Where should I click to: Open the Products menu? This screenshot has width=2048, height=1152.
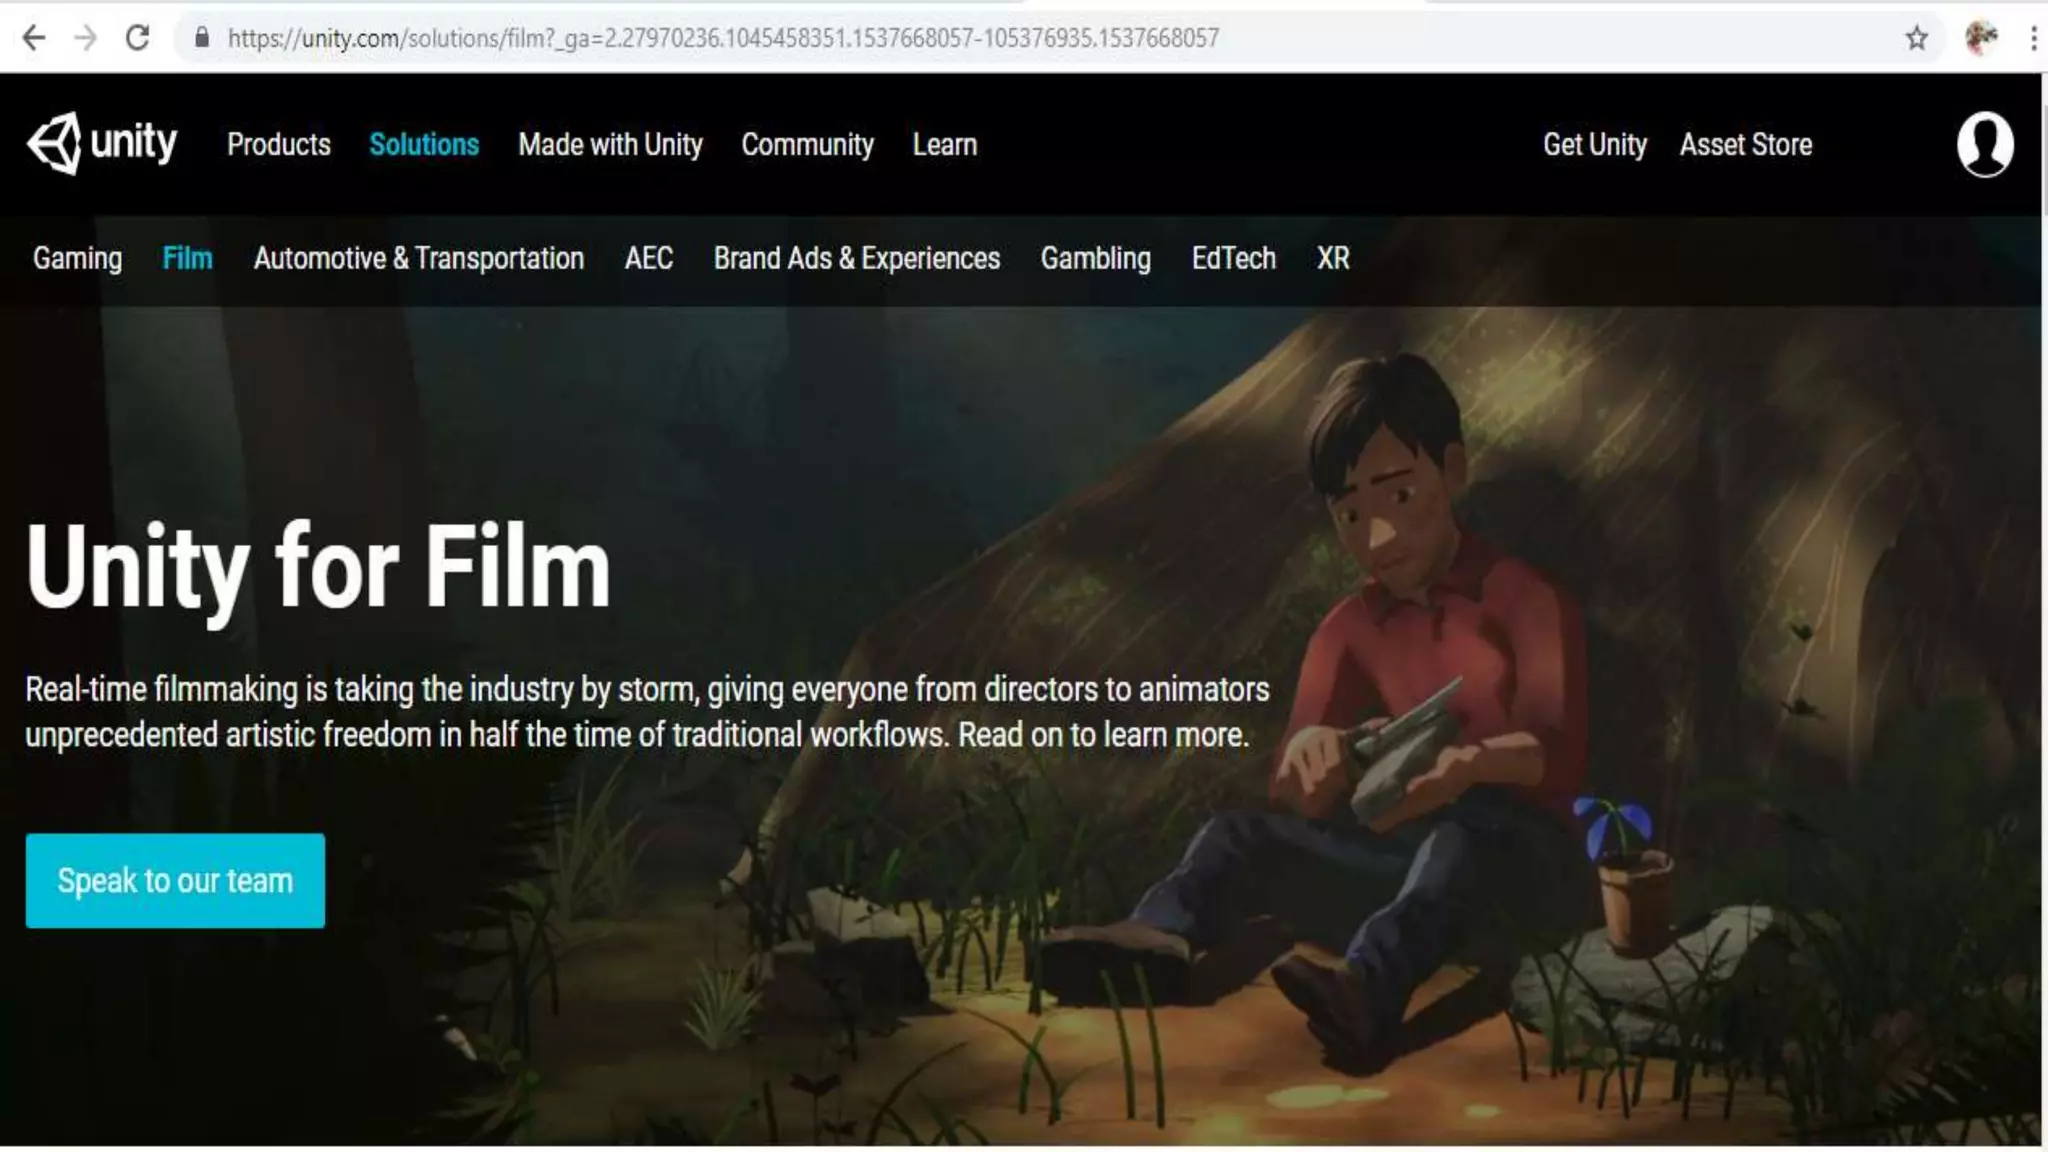pyautogui.click(x=278, y=144)
